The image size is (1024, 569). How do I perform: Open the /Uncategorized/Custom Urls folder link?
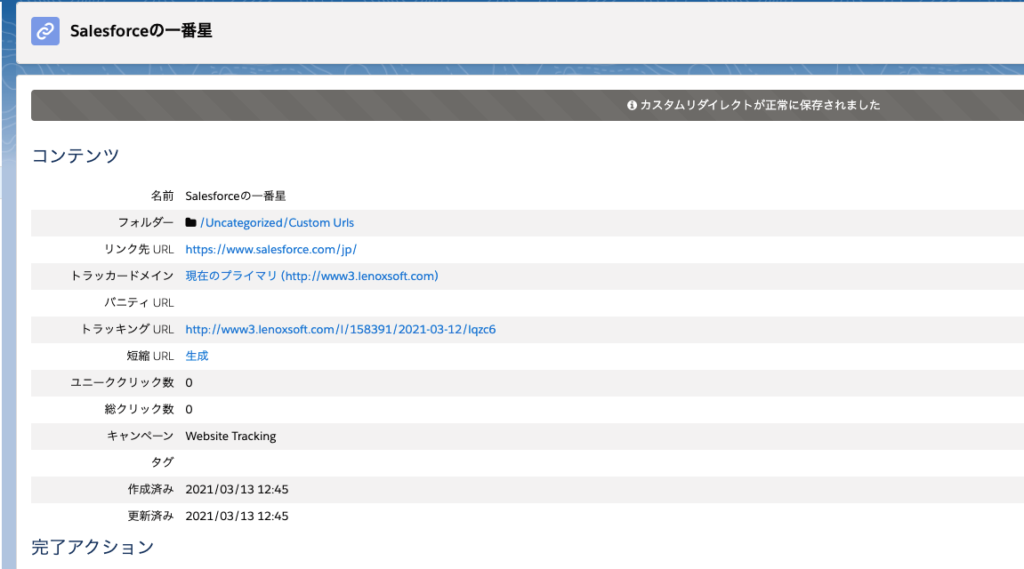click(277, 223)
